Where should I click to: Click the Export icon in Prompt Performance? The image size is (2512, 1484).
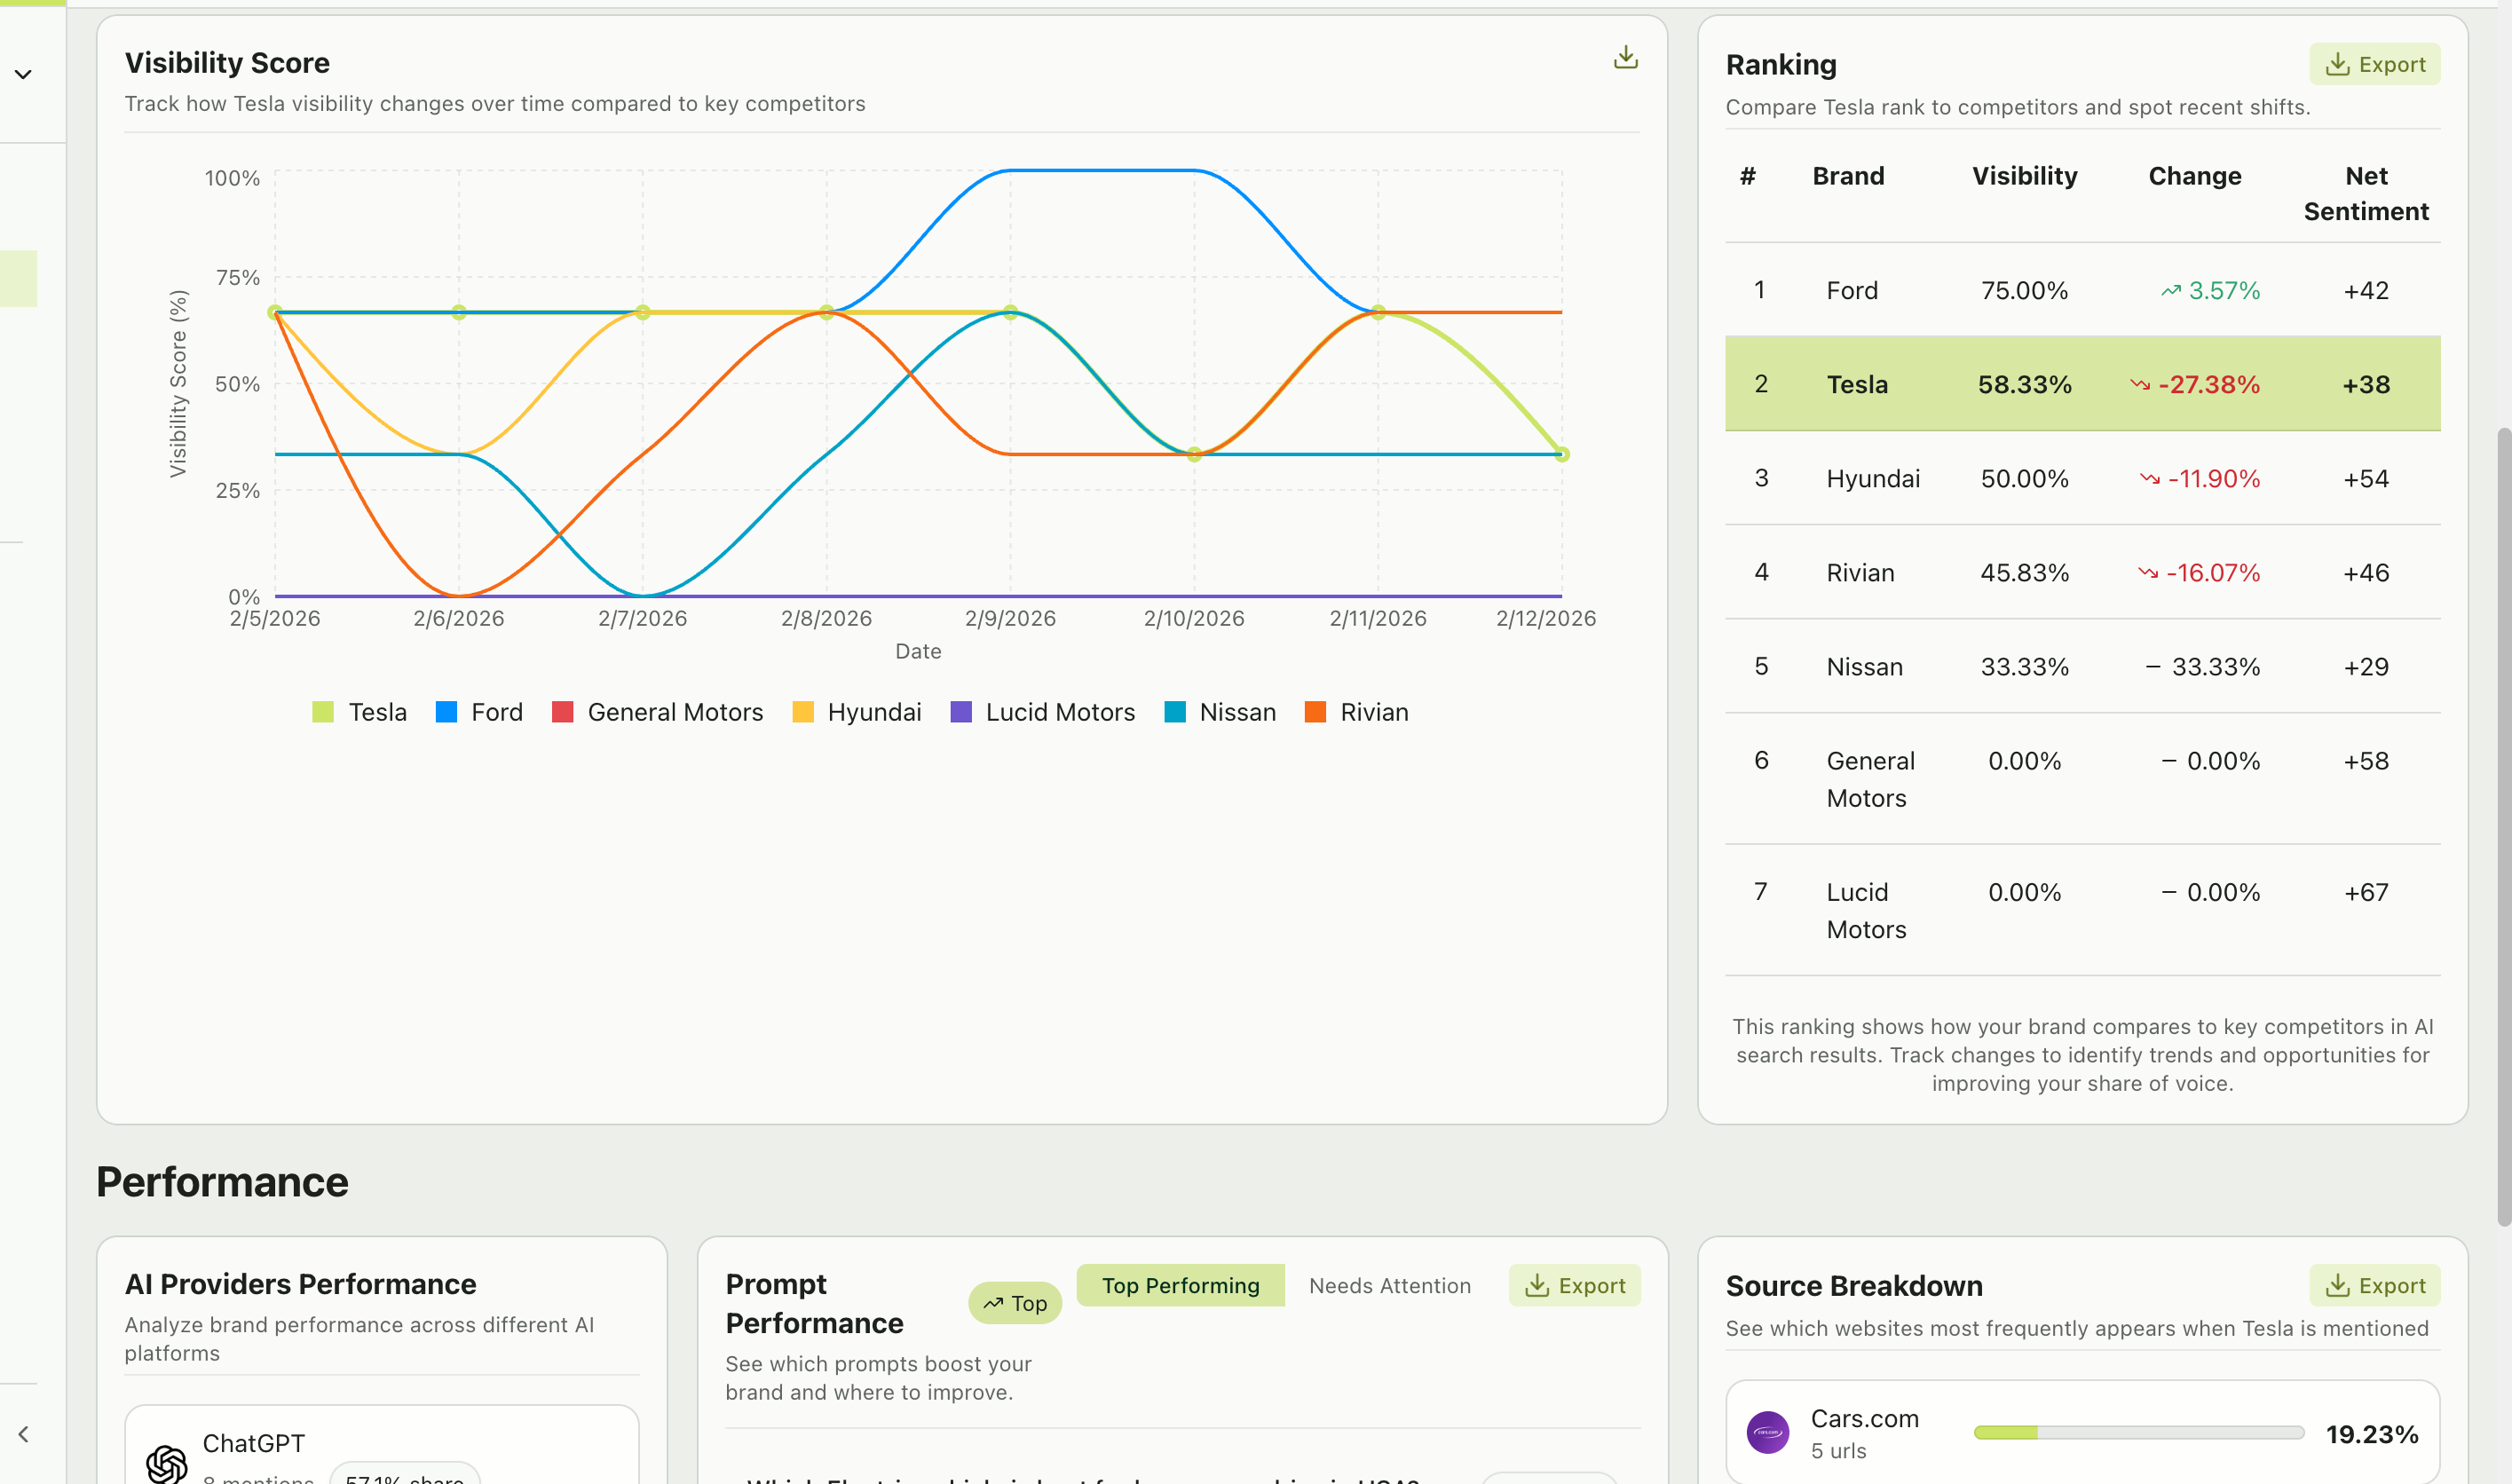coord(1537,1285)
